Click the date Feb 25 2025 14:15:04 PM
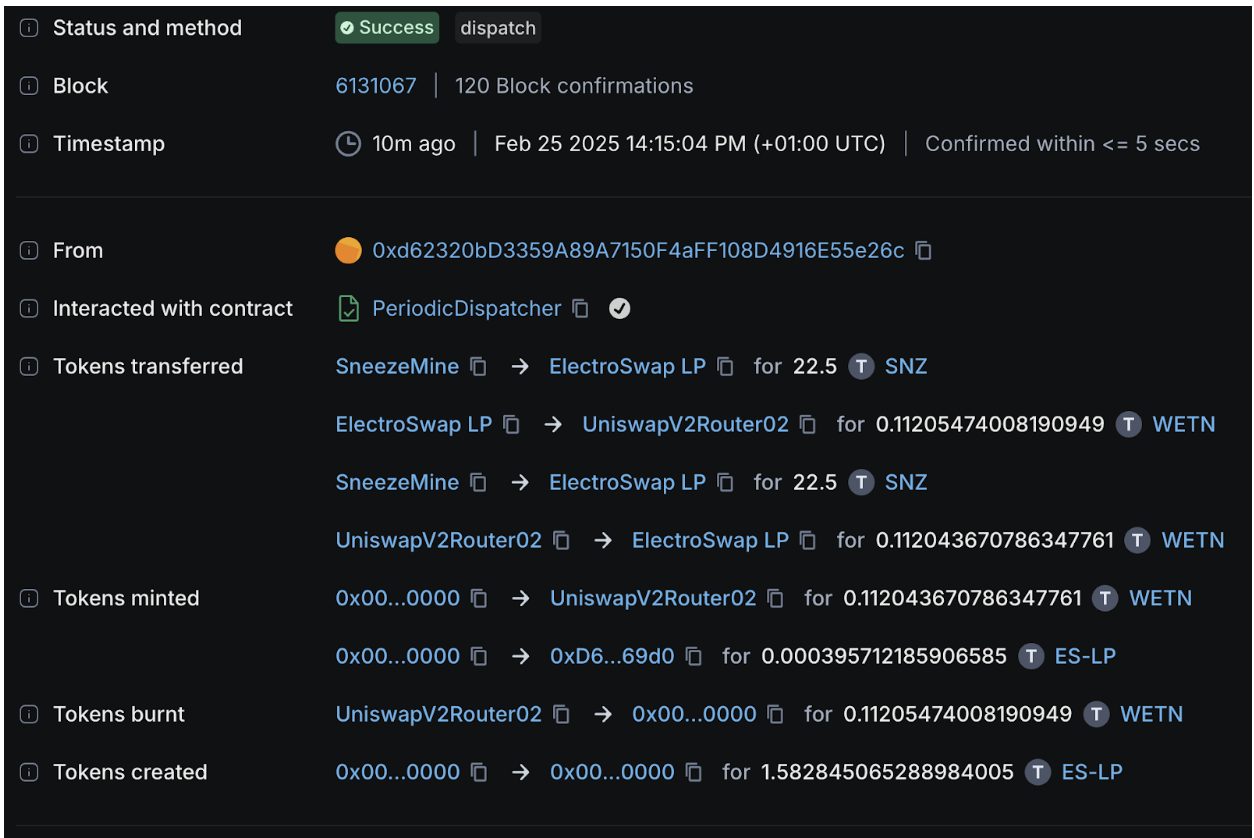1254x838 pixels. 620,144
